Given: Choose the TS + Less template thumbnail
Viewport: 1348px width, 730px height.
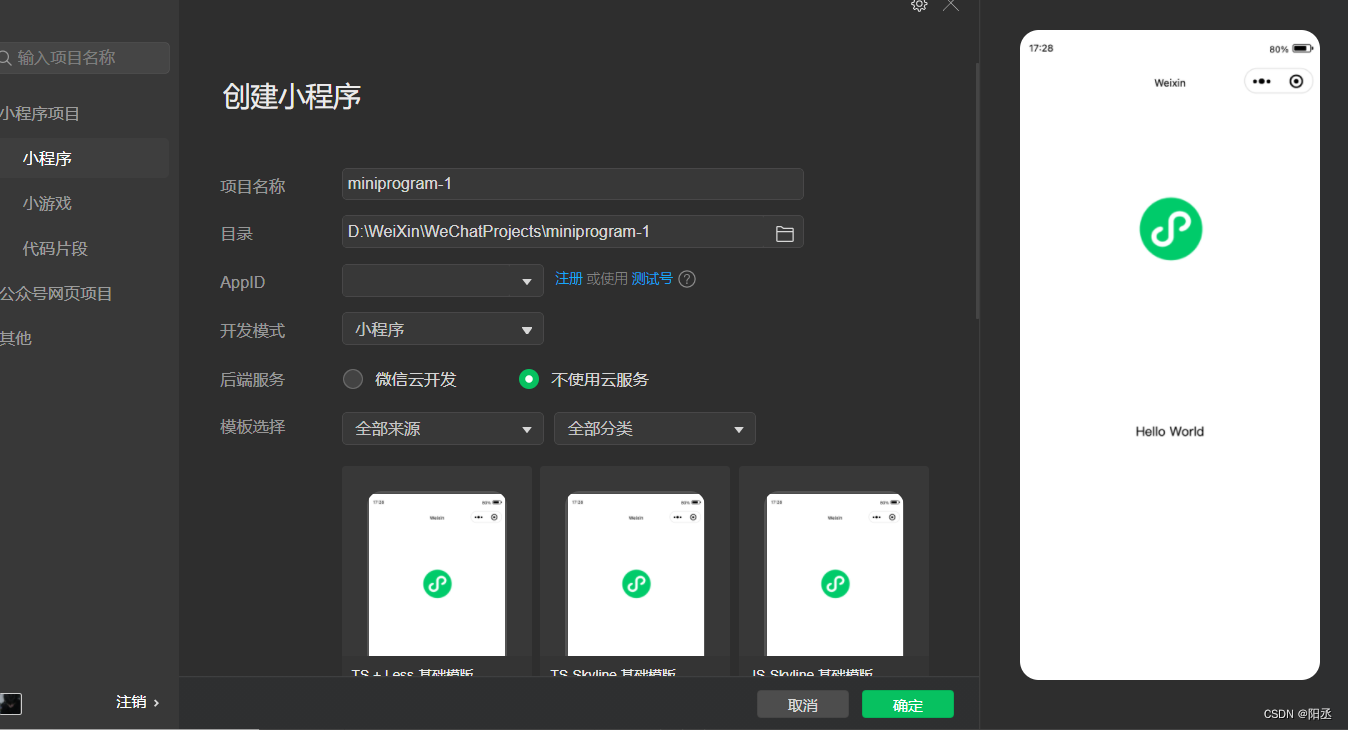Looking at the screenshot, I should tap(437, 570).
